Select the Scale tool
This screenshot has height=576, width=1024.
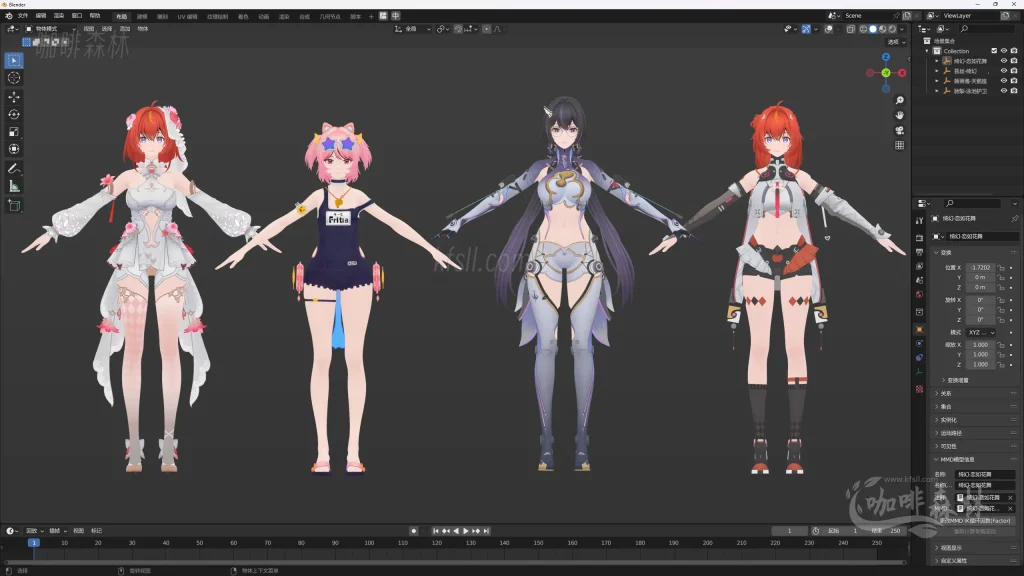[x=14, y=132]
